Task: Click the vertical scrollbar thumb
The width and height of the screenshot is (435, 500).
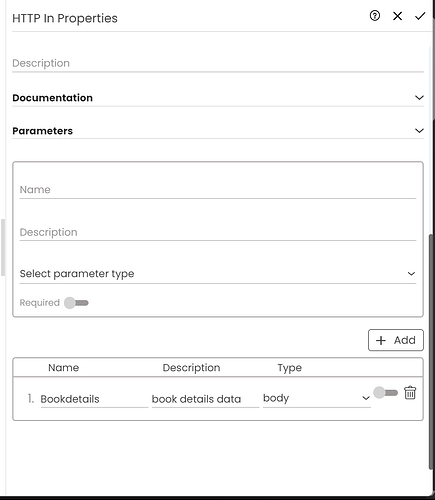Action: [431, 352]
